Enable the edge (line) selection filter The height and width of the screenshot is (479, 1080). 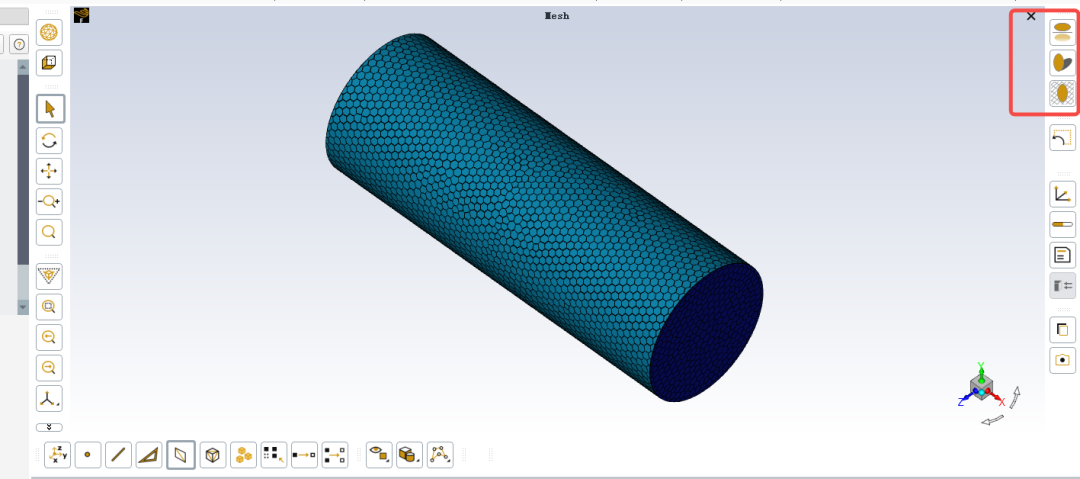point(118,455)
